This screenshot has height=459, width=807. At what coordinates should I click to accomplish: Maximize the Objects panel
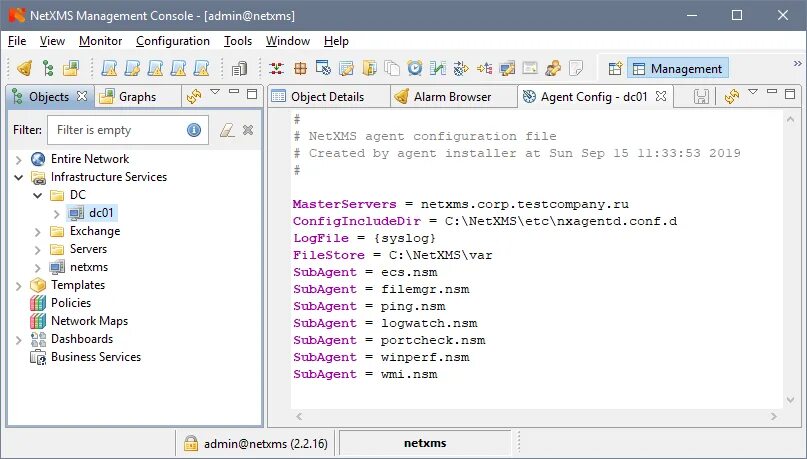click(252, 94)
